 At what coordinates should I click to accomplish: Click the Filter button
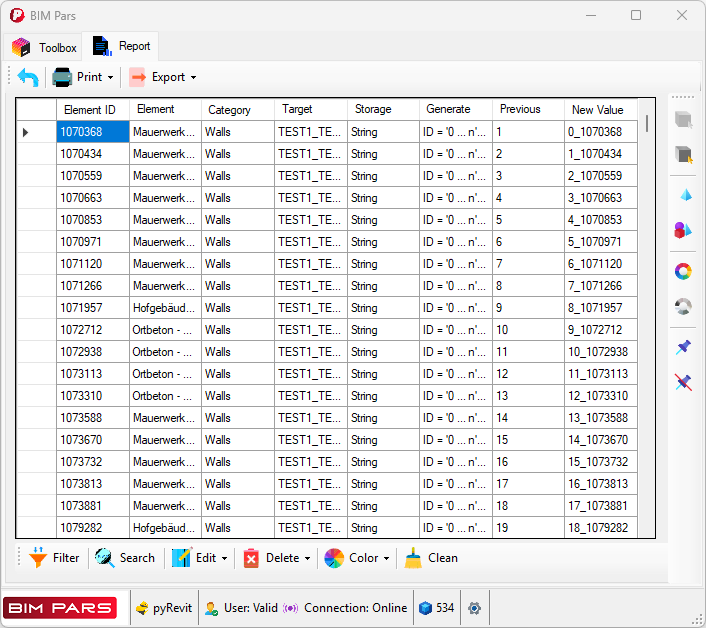[x=54, y=558]
